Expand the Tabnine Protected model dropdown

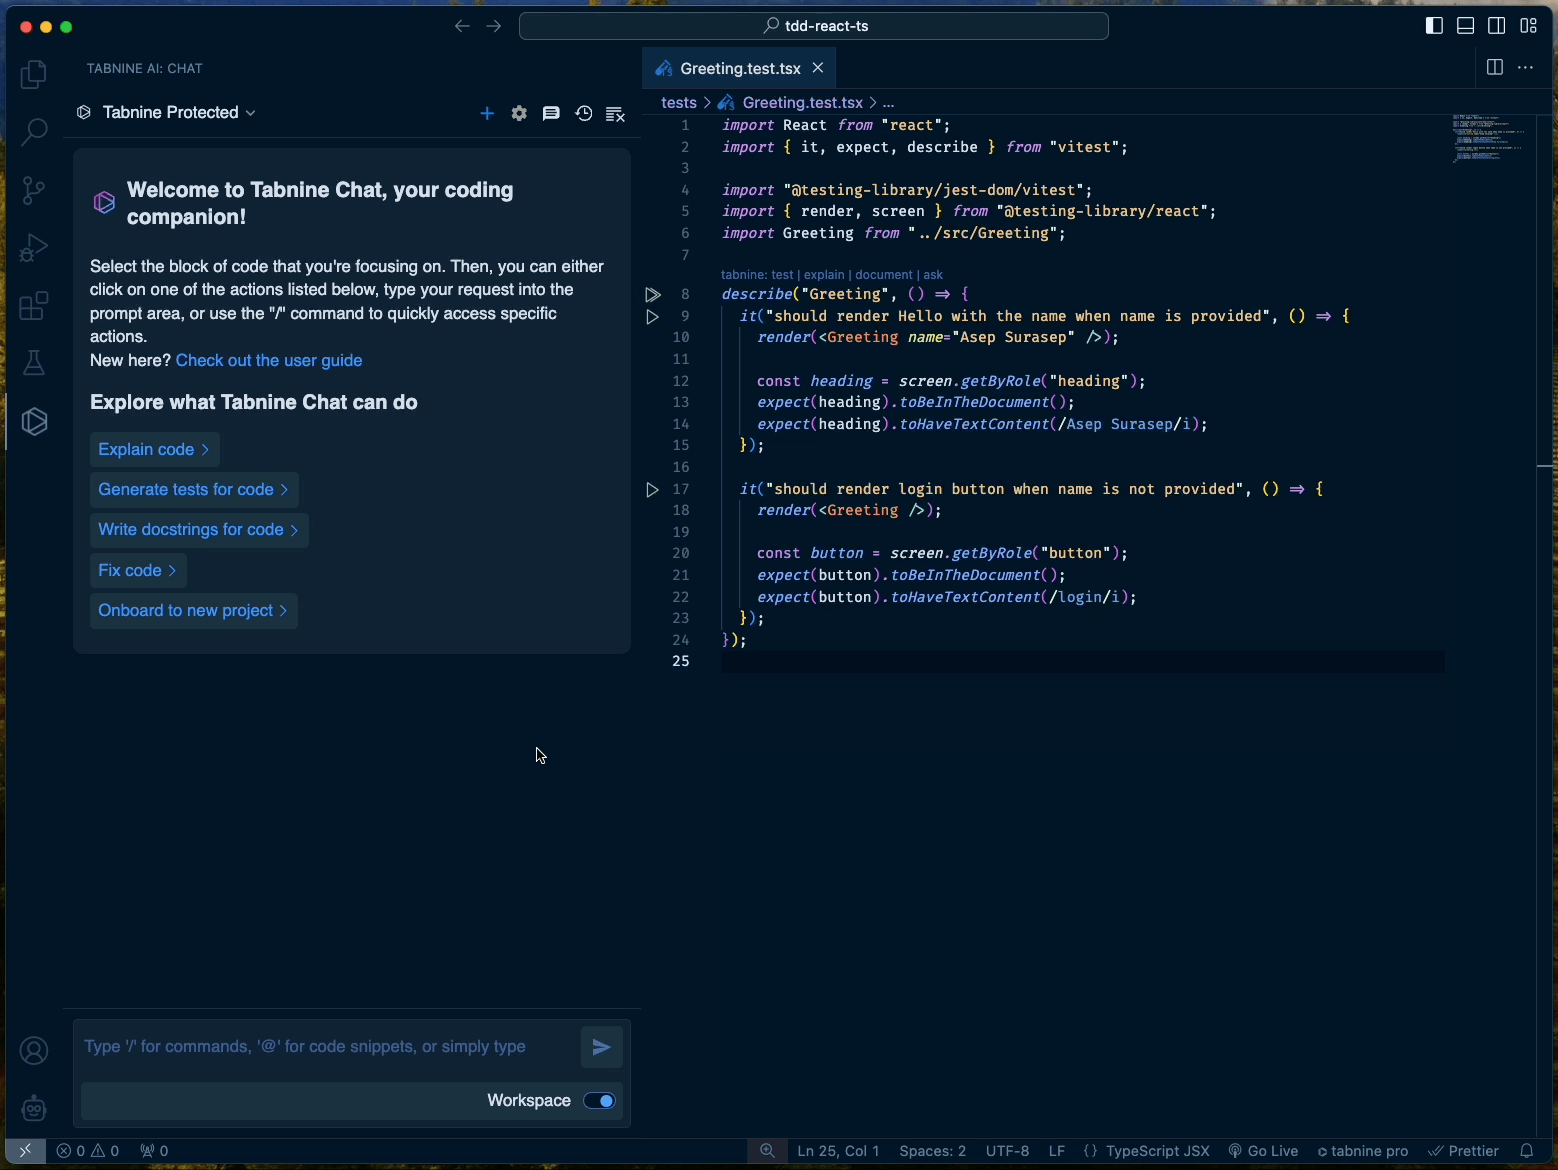[167, 113]
